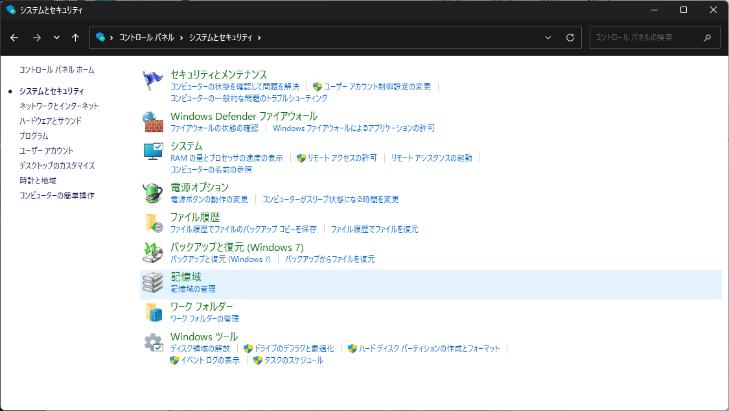
Task: Click the search magnifier icon
Action: tap(707, 38)
